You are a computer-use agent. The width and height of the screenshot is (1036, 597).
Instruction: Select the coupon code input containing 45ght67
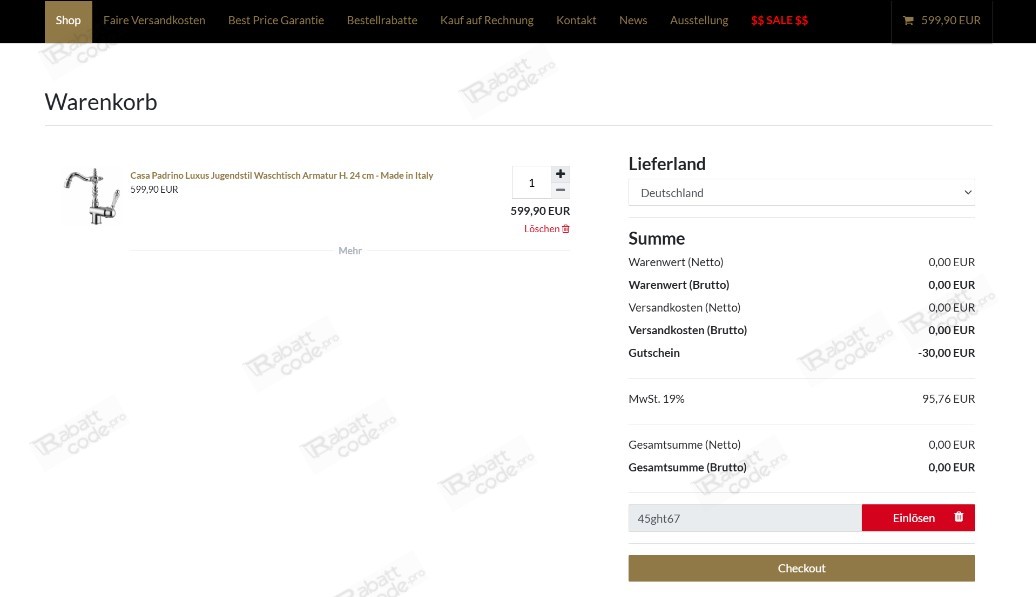click(744, 518)
